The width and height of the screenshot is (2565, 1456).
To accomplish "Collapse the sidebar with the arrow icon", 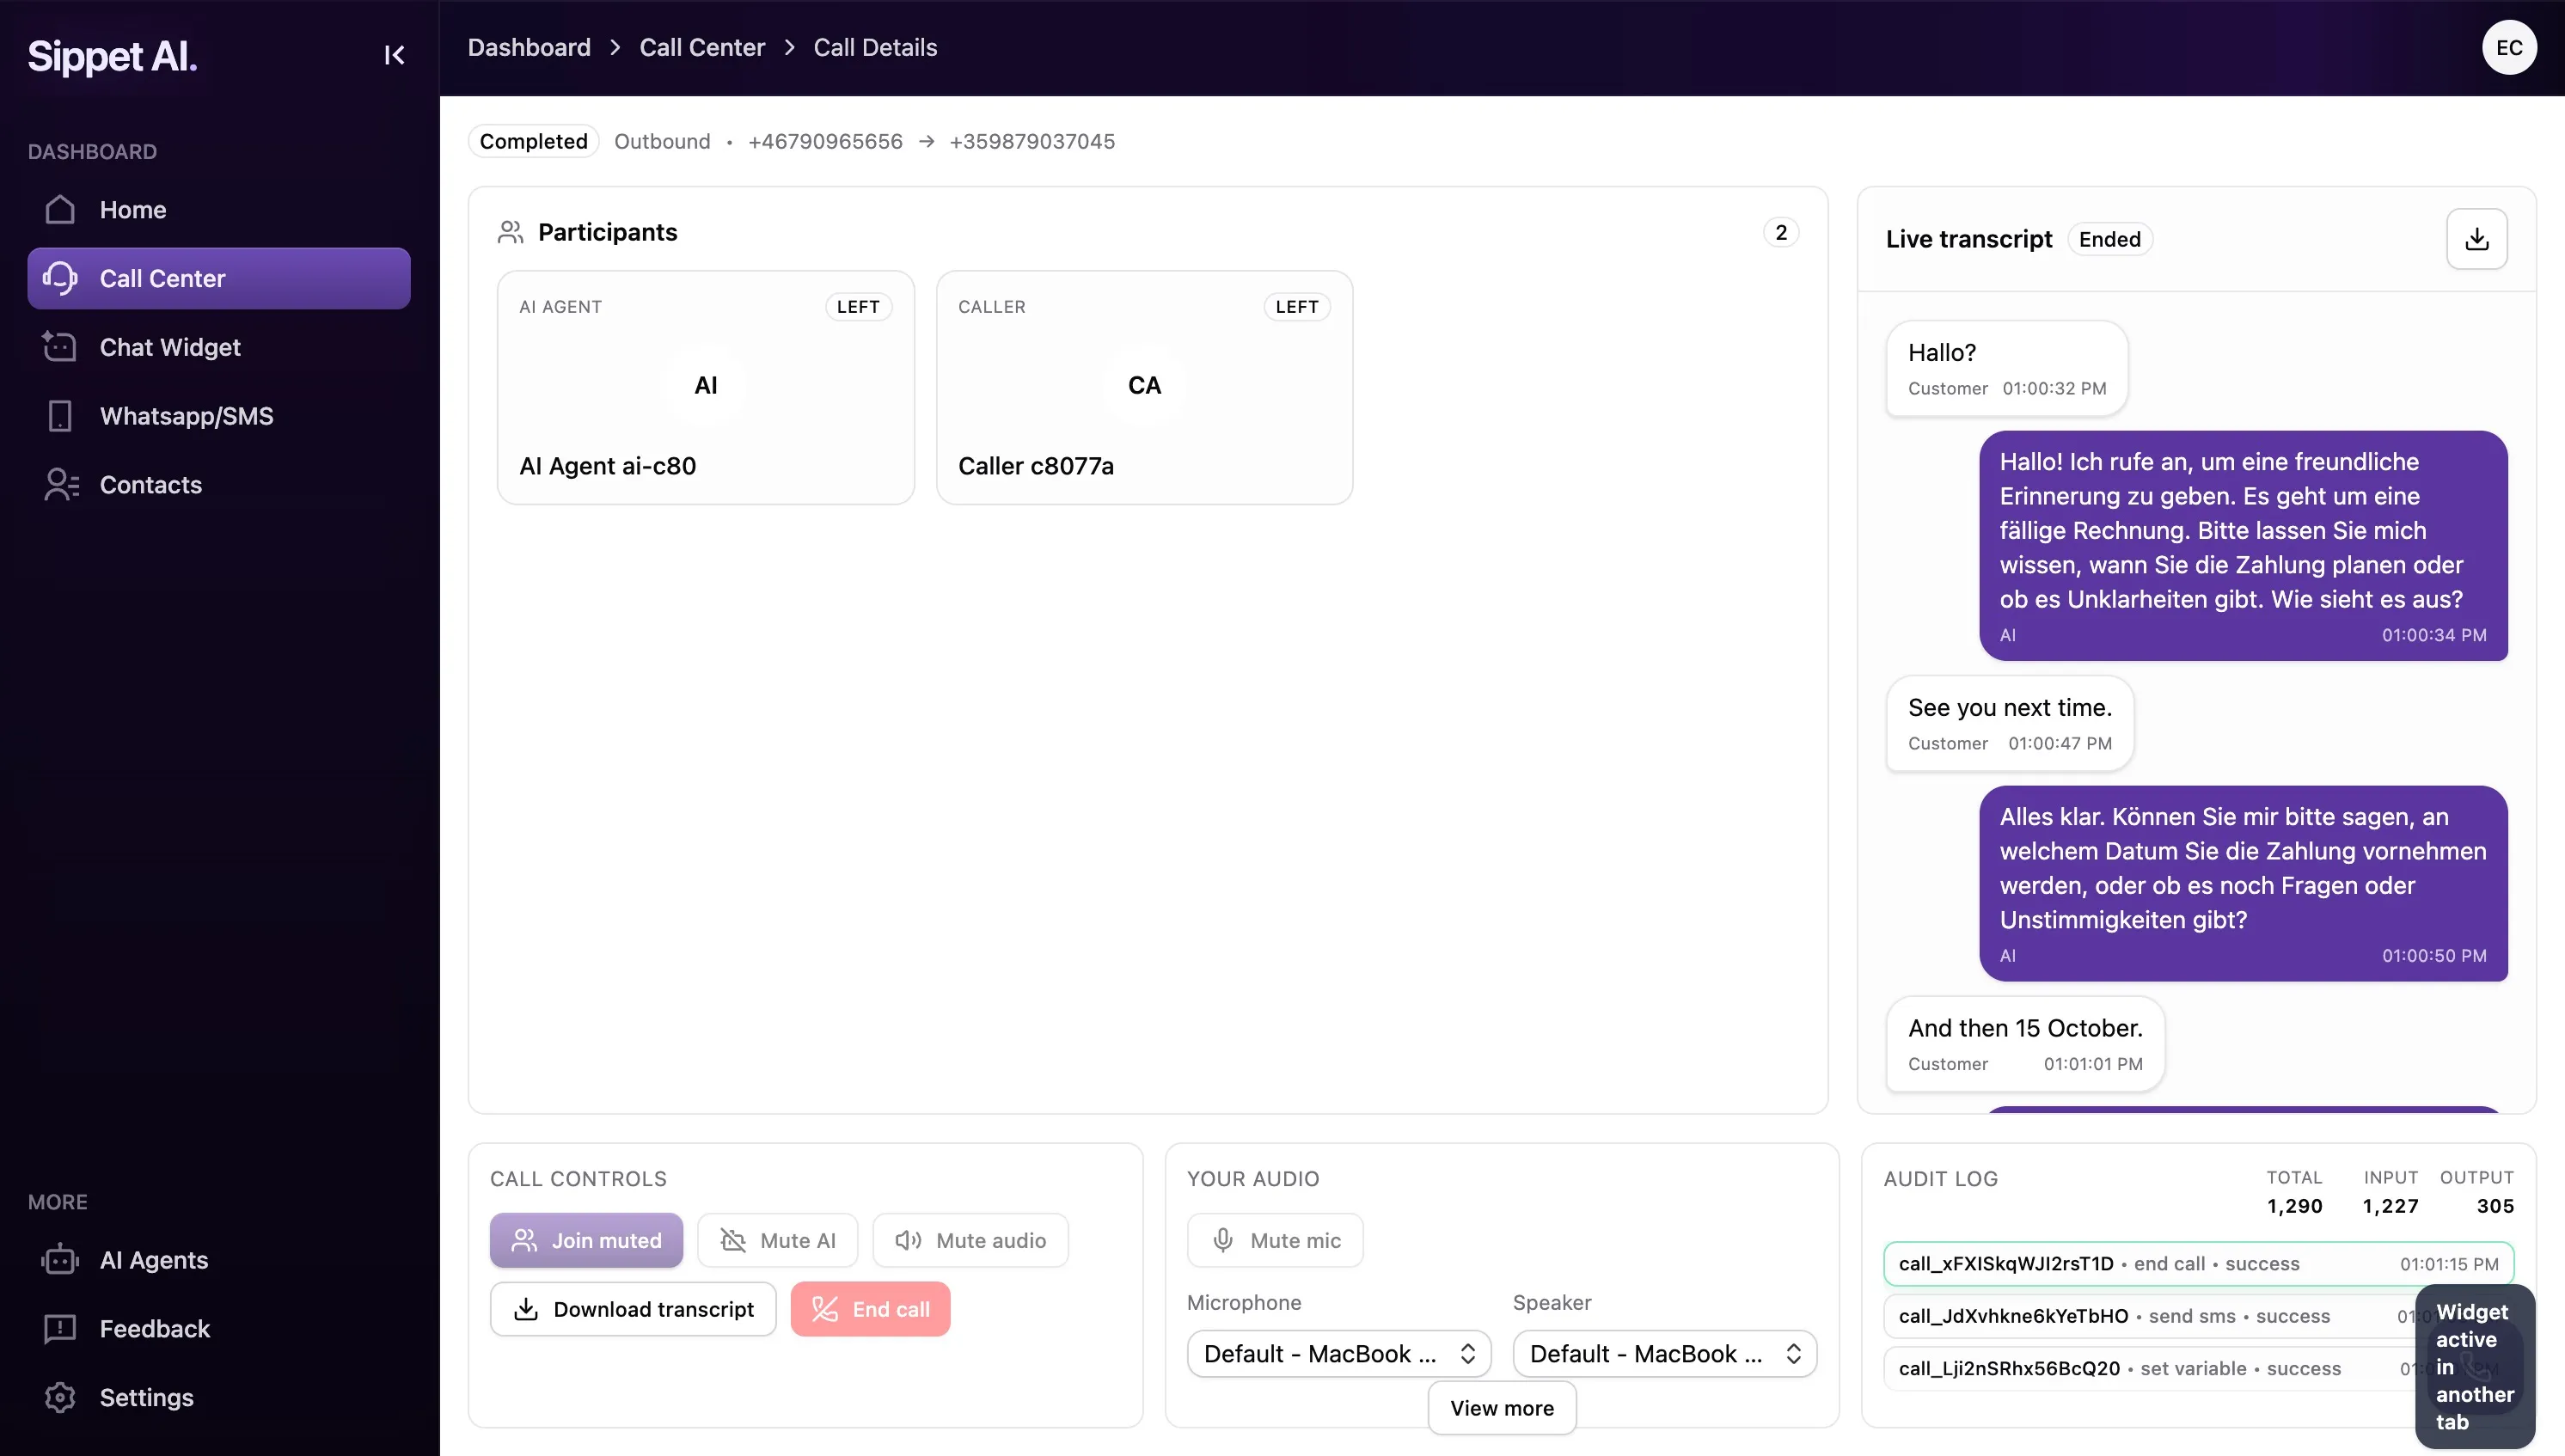I will pyautogui.click(x=394, y=55).
